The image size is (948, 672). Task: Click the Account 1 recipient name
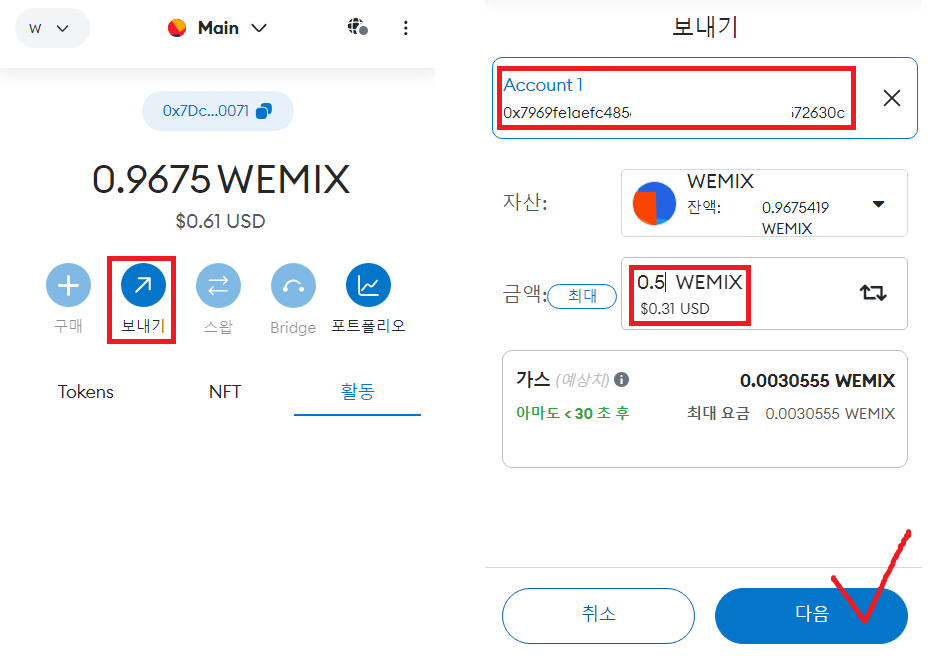pyautogui.click(x=543, y=85)
